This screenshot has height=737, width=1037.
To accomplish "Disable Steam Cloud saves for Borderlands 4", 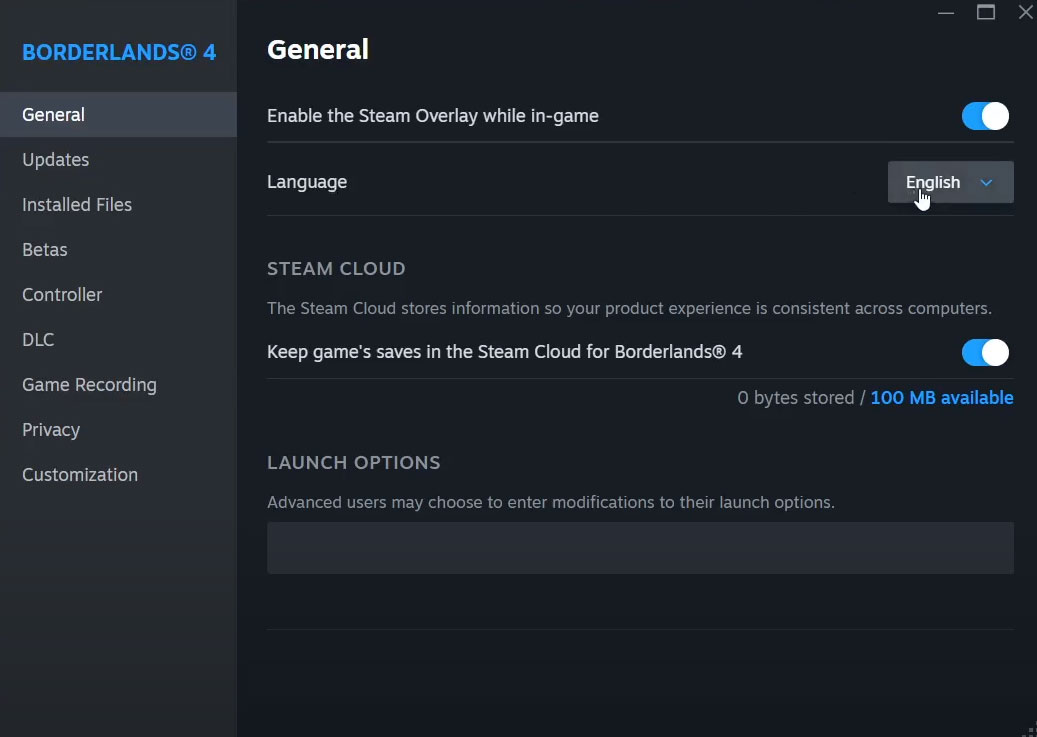I will [985, 352].
